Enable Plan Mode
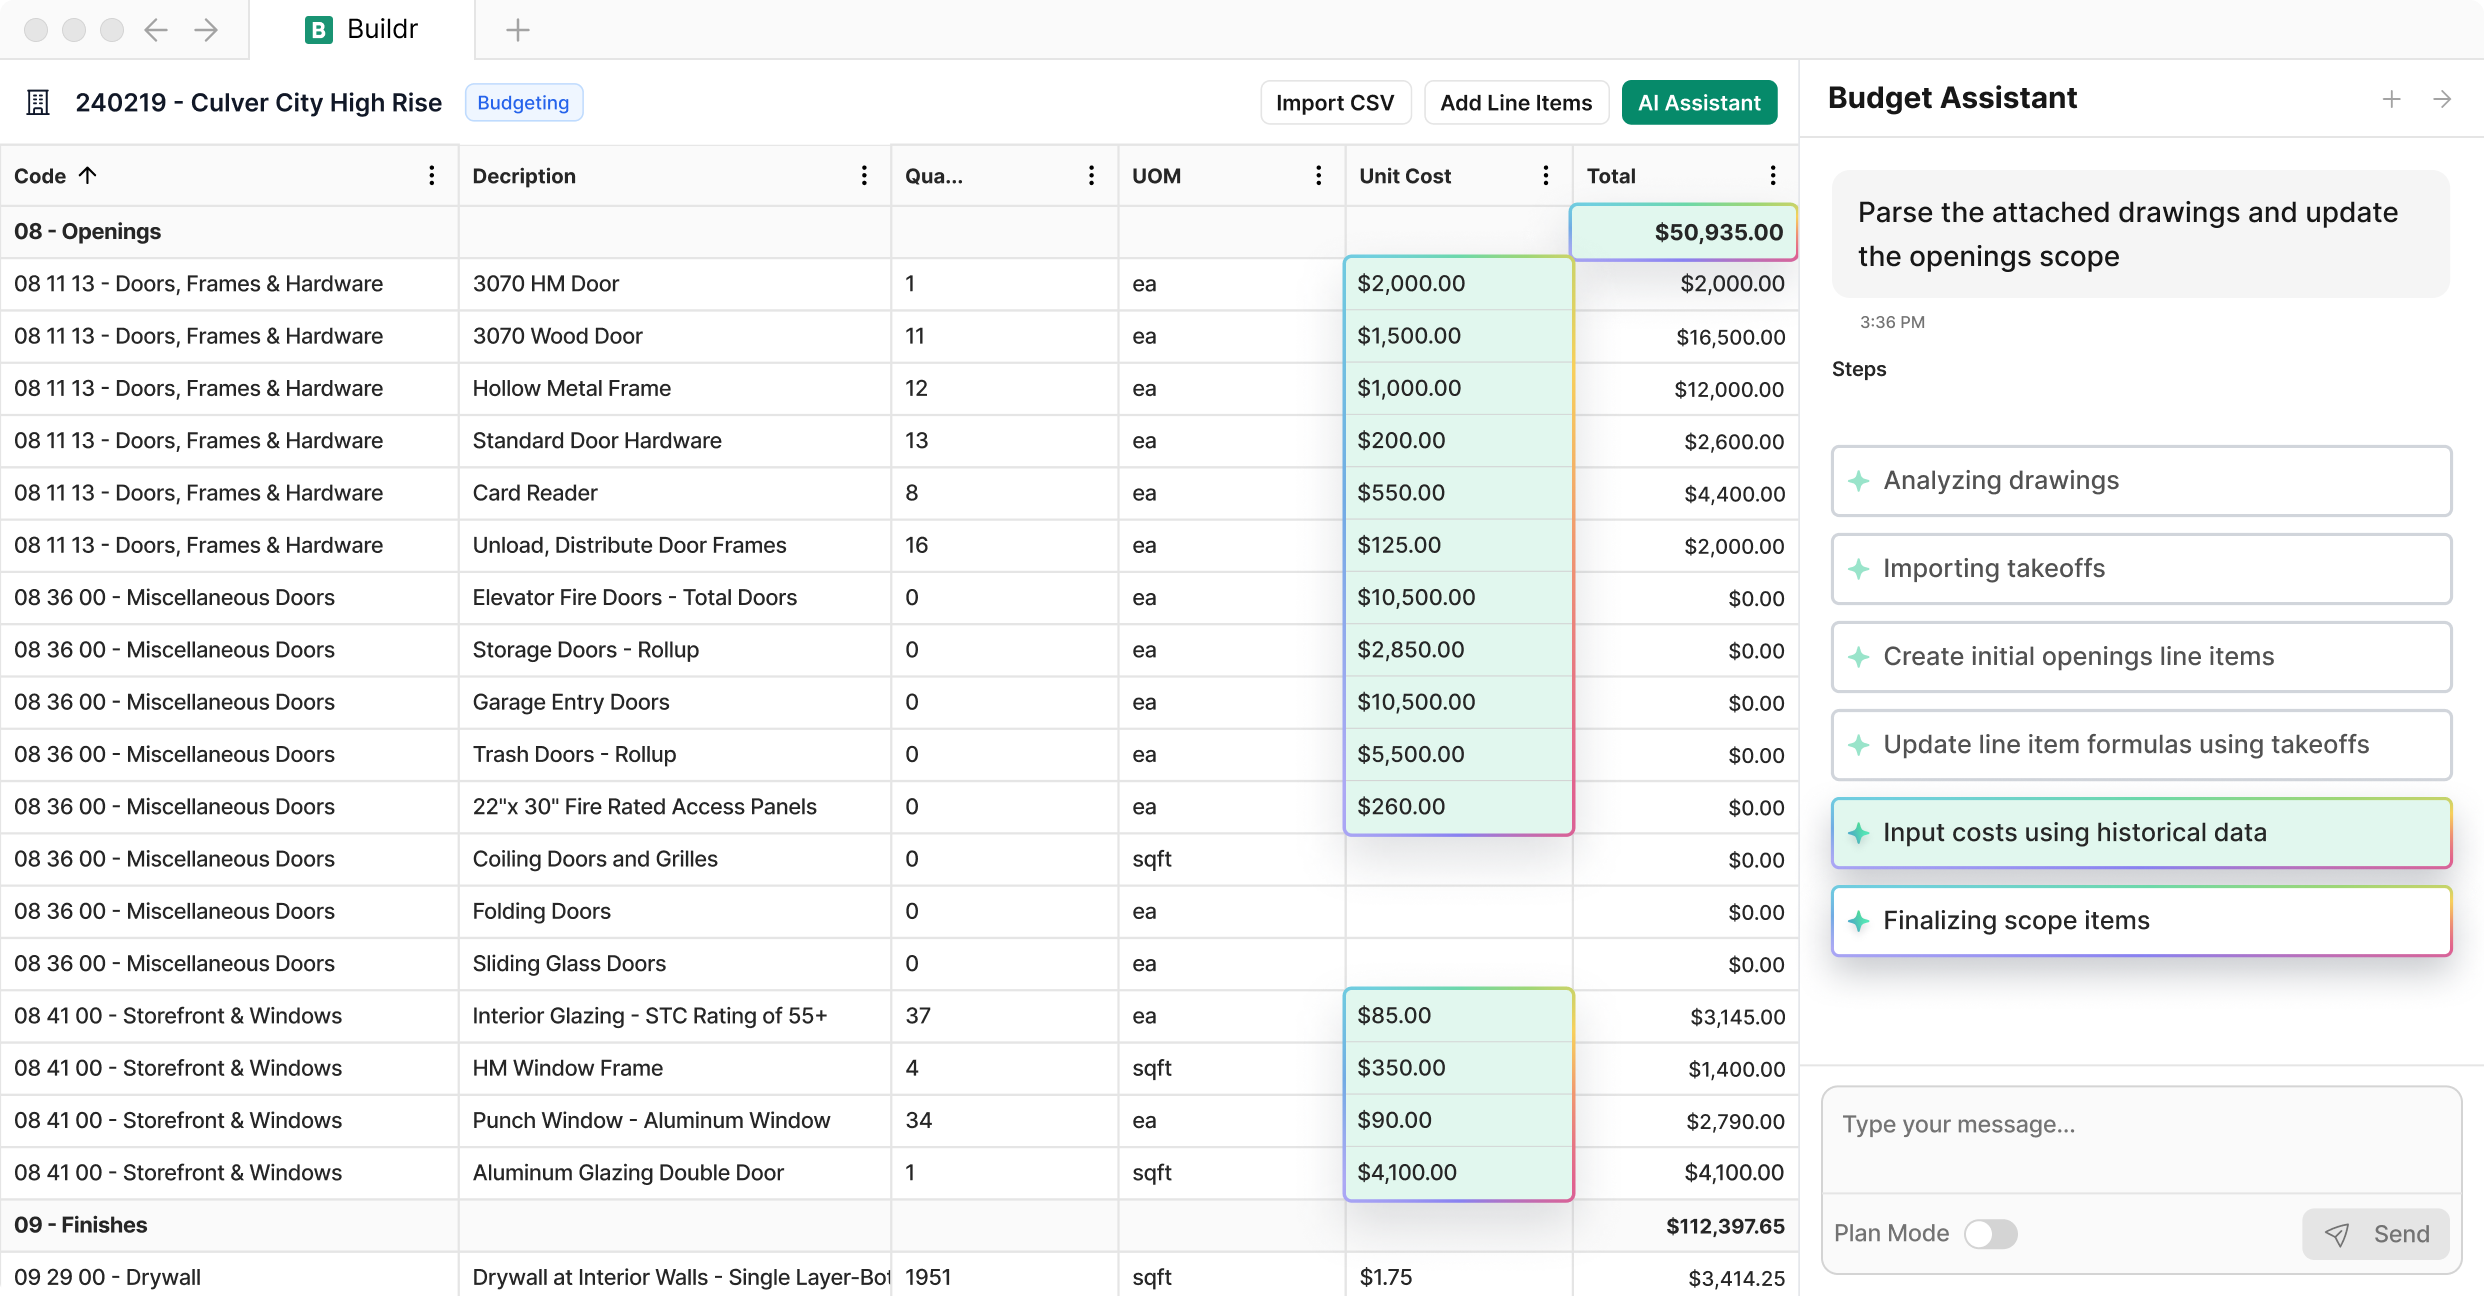Screen dimensions: 2484x1296 [1991, 1233]
